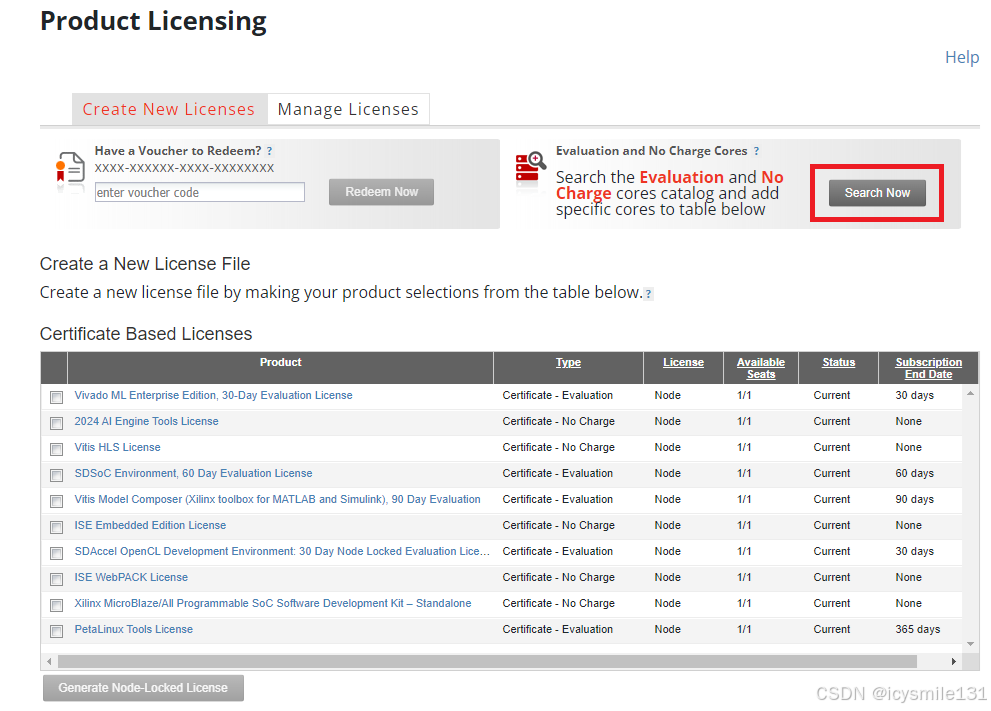Open the Vitis Model Composer 90 Day Evaluation link

coord(277,499)
